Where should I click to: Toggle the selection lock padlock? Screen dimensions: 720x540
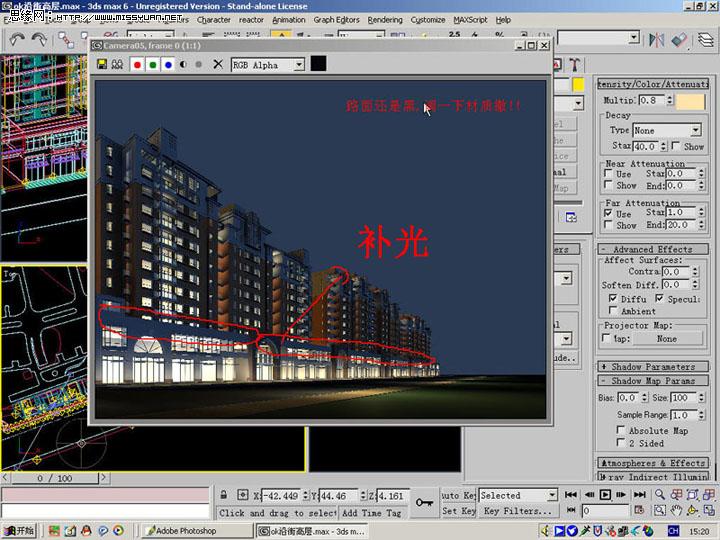tap(224, 495)
